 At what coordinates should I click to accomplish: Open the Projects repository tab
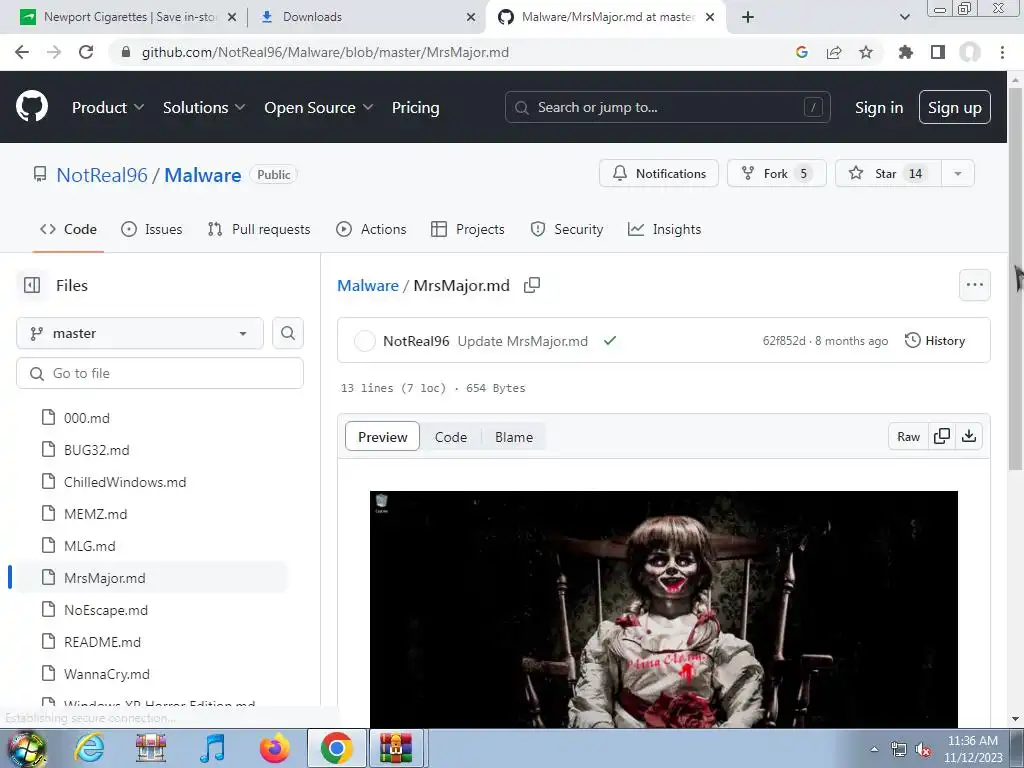coord(468,229)
